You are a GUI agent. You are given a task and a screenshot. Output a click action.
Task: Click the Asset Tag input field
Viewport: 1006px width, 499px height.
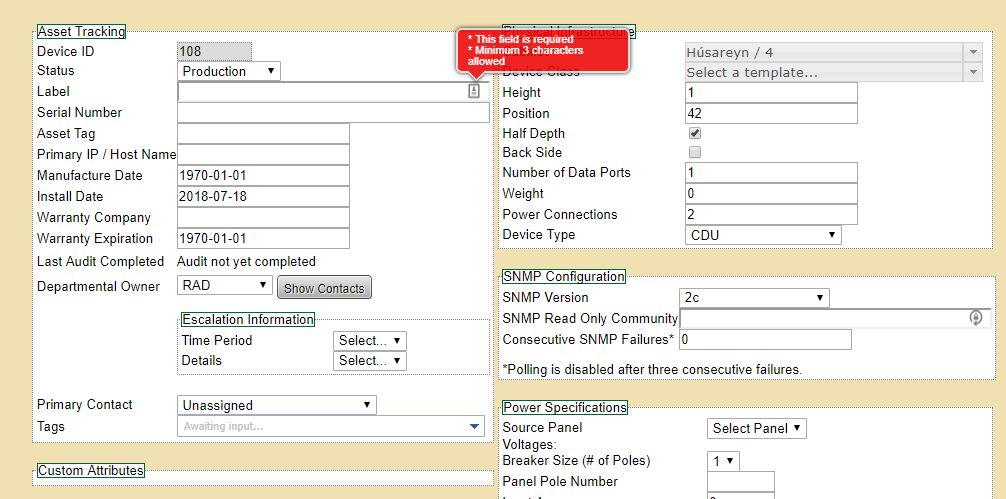point(263,133)
